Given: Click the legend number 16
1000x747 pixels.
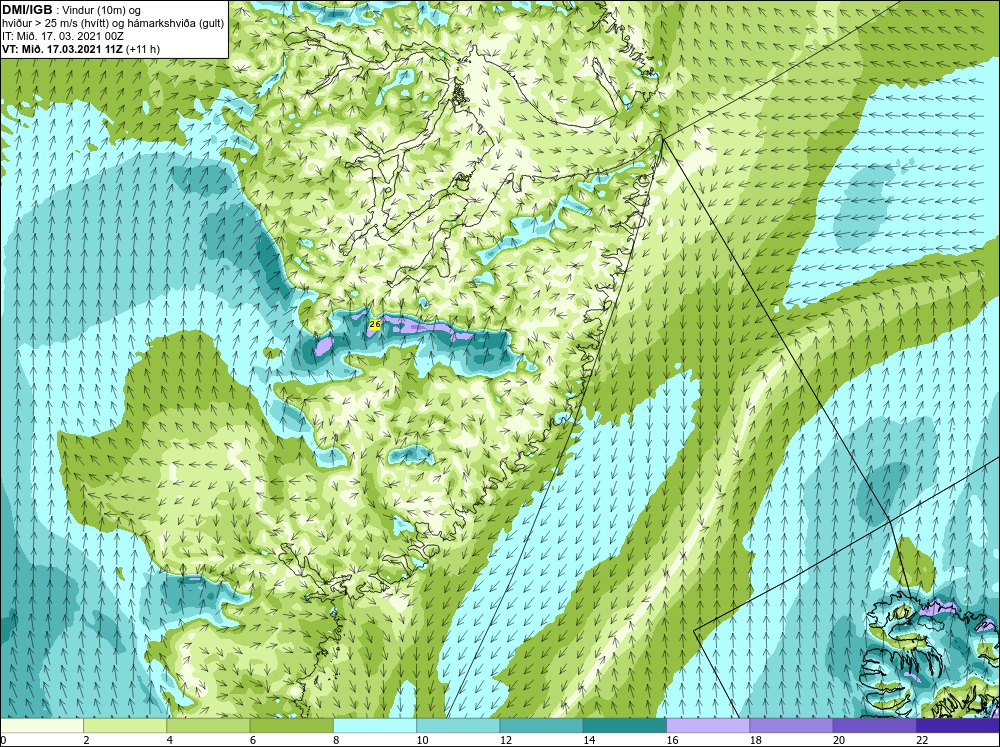Looking at the screenshot, I should [x=672, y=740].
